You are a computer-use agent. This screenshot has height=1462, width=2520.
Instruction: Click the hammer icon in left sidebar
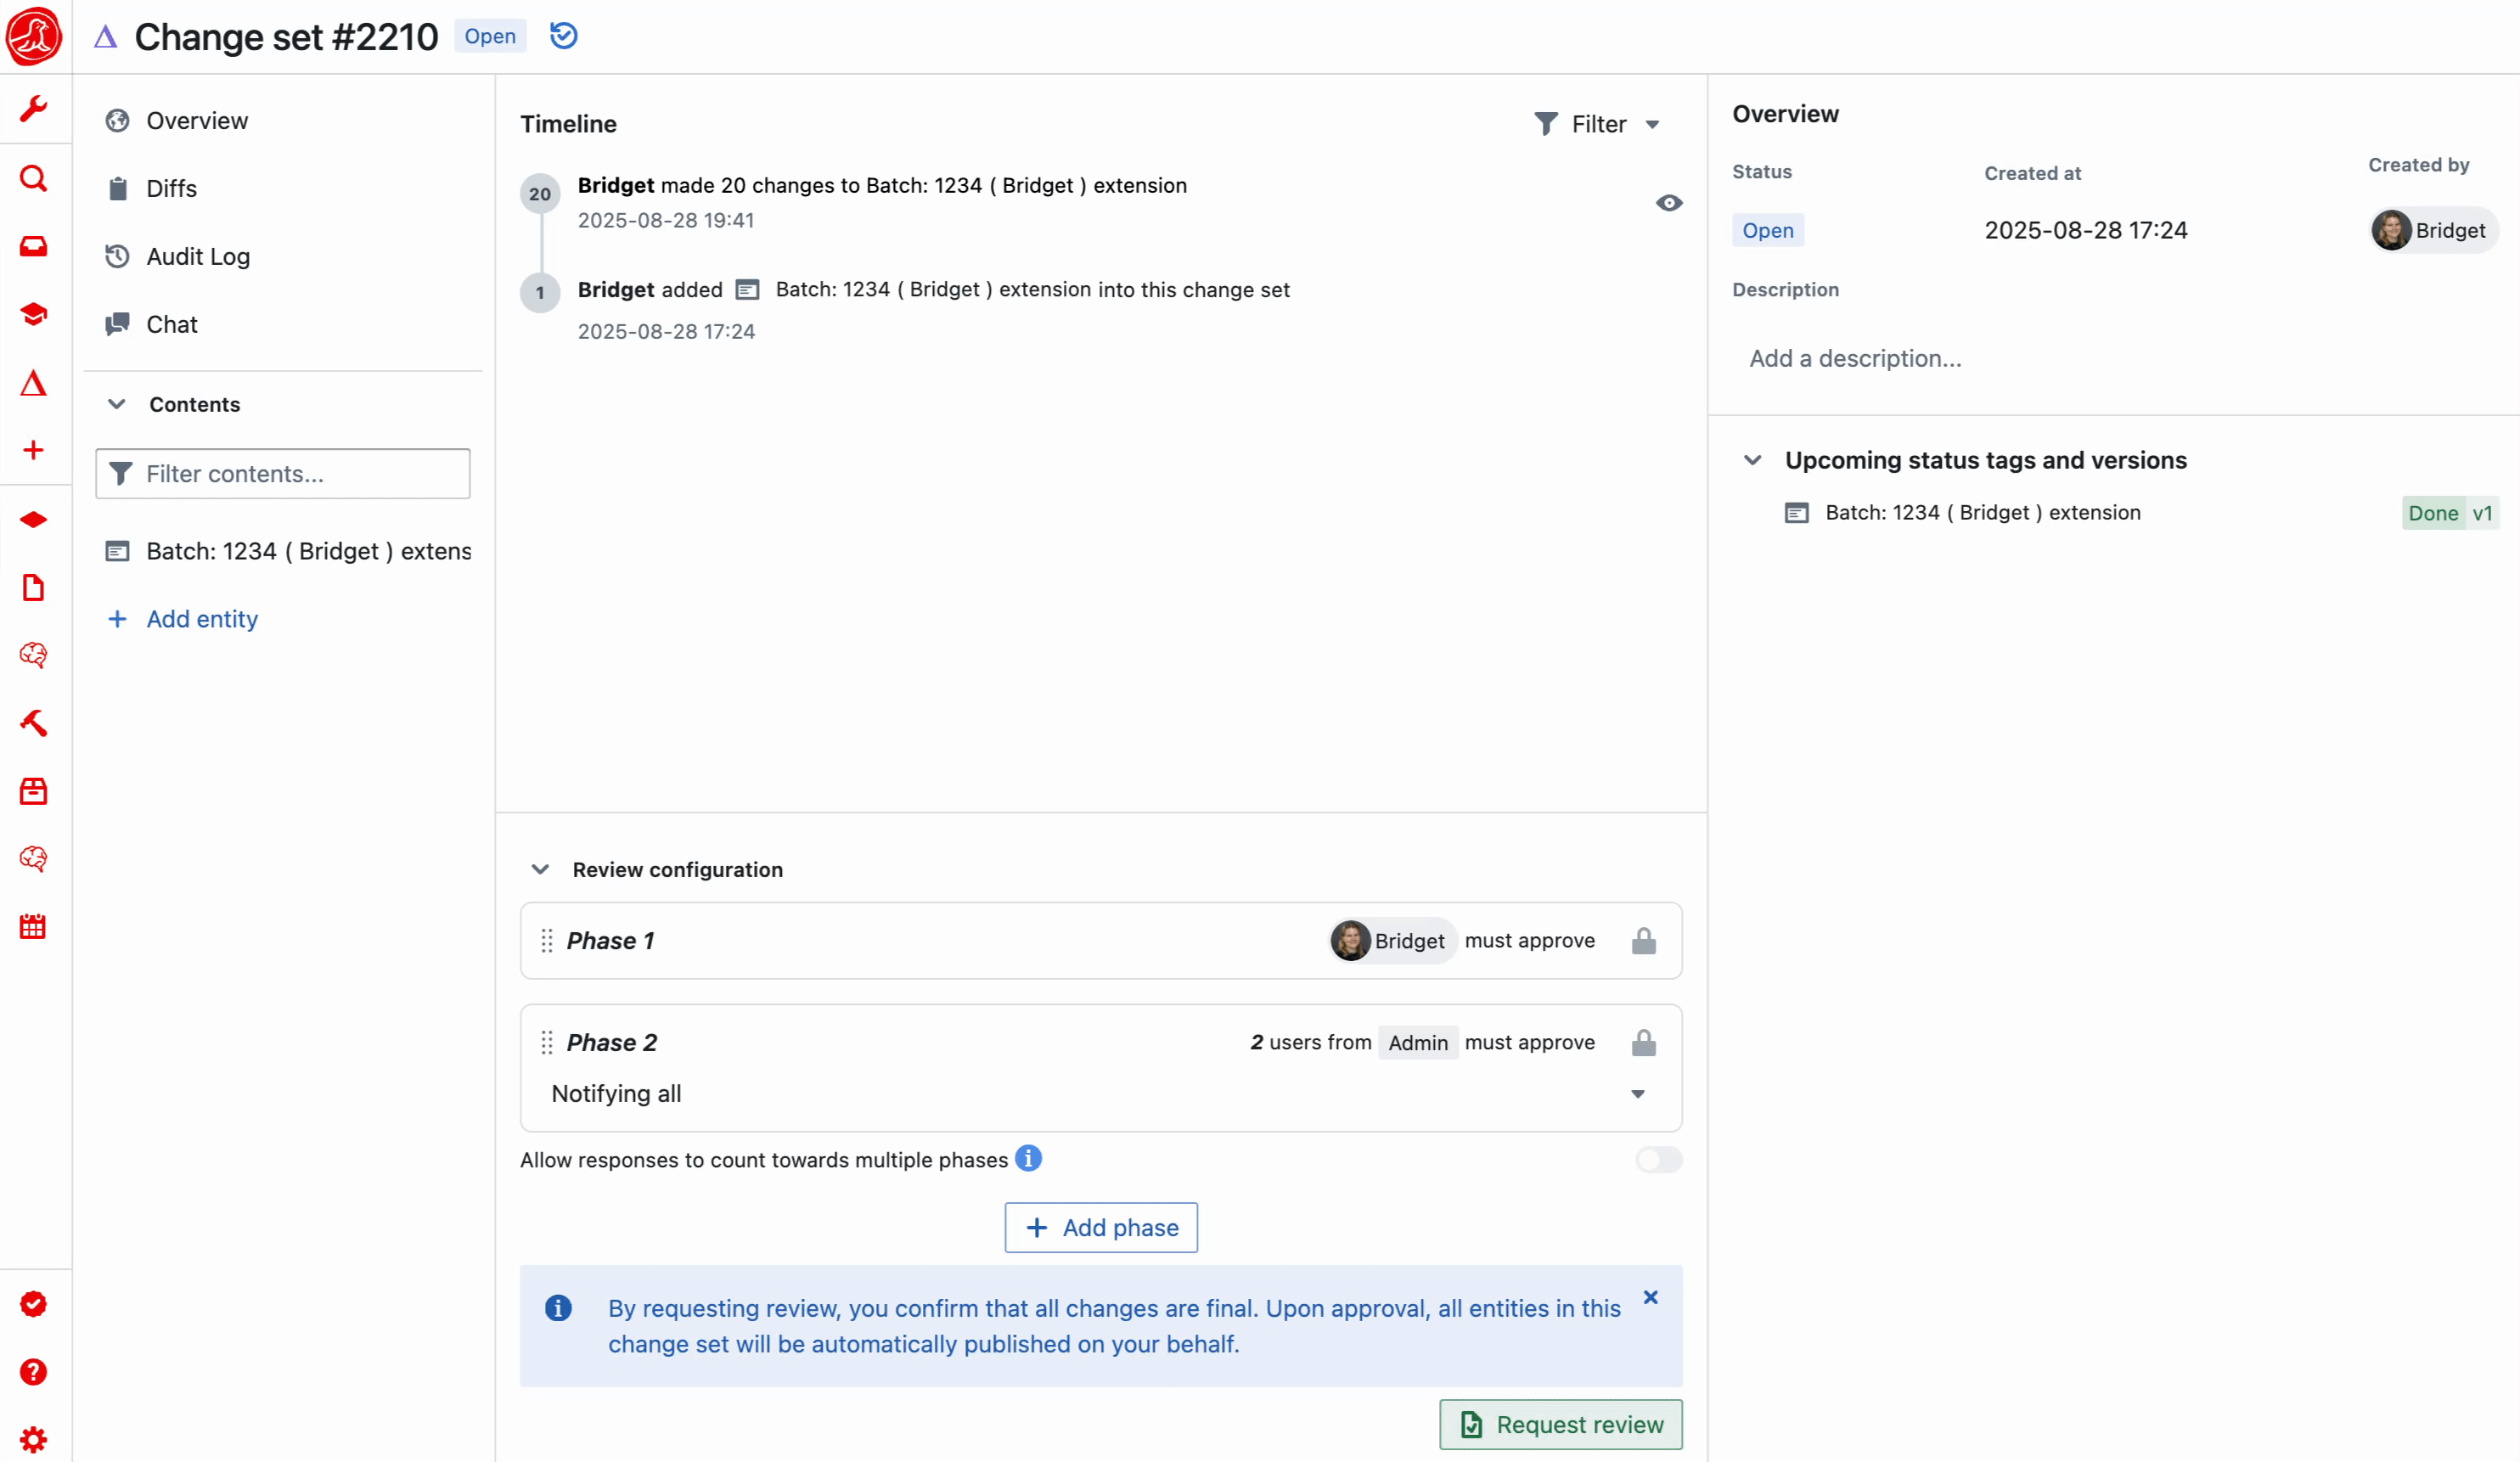(x=34, y=722)
